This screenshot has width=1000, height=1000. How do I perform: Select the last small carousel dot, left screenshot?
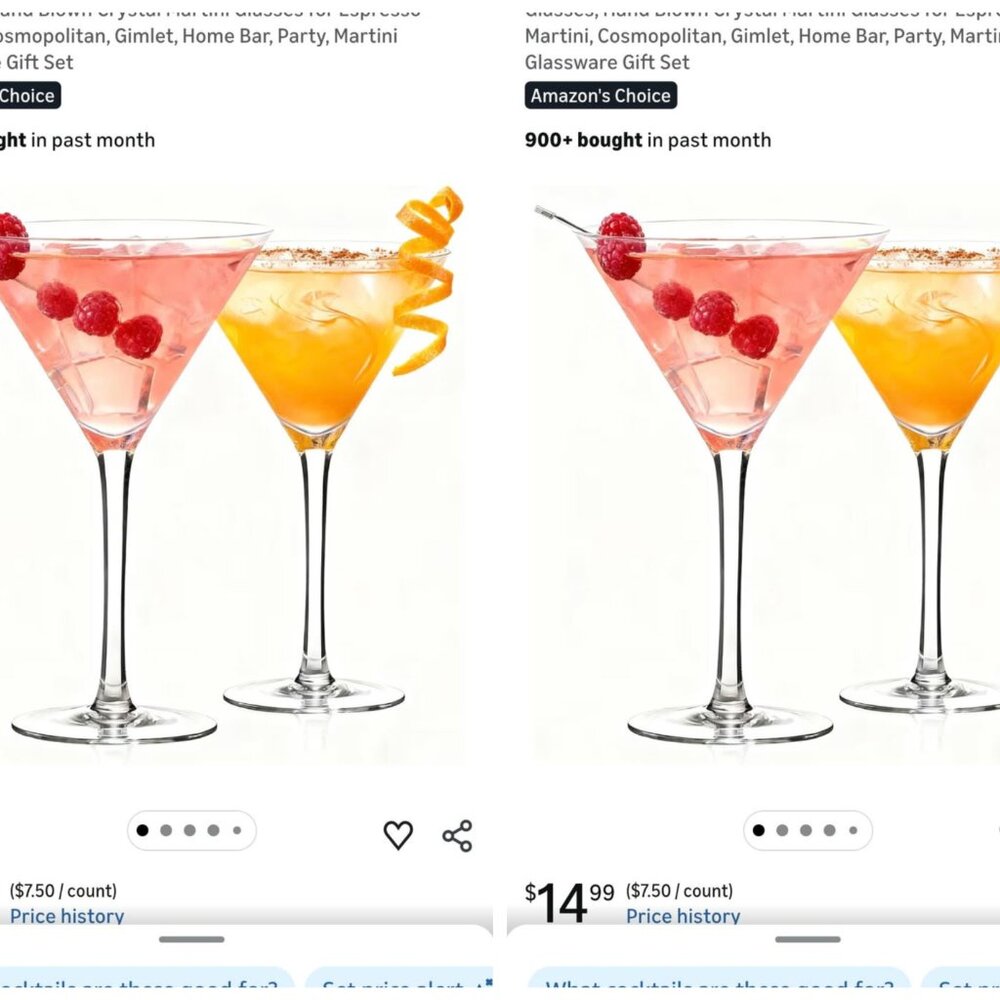pyautogui.click(x=237, y=830)
